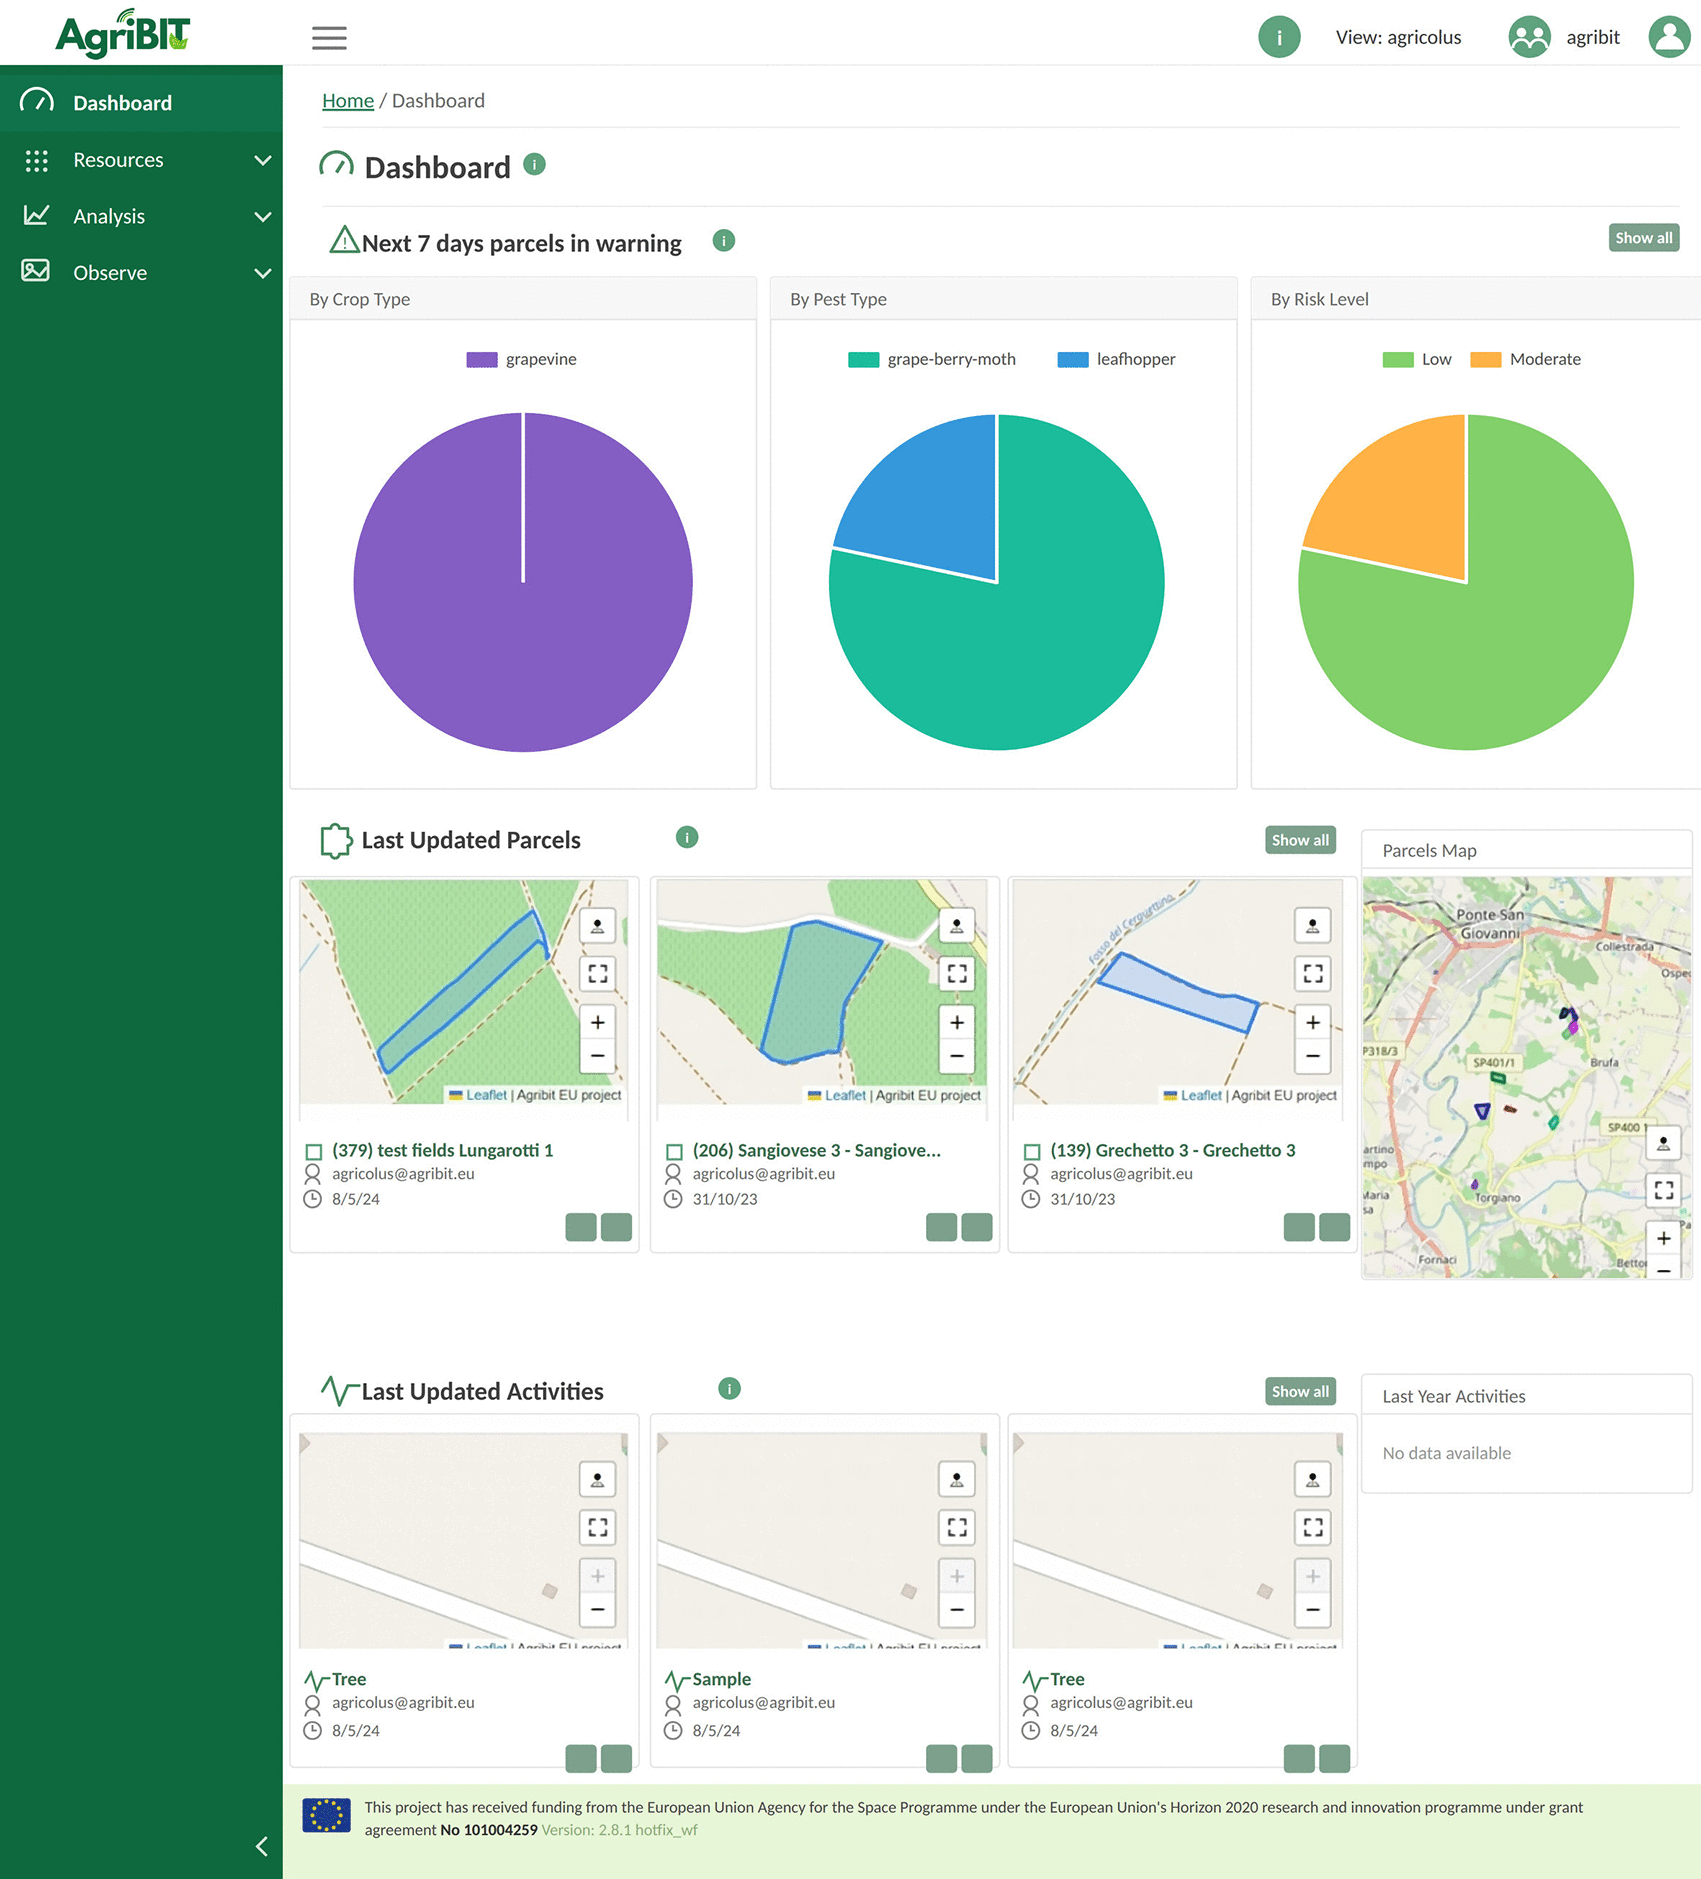Image resolution: width=1701 pixels, height=1879 pixels.
Task: Click info icon next to Dashboard title
Action: click(x=535, y=165)
